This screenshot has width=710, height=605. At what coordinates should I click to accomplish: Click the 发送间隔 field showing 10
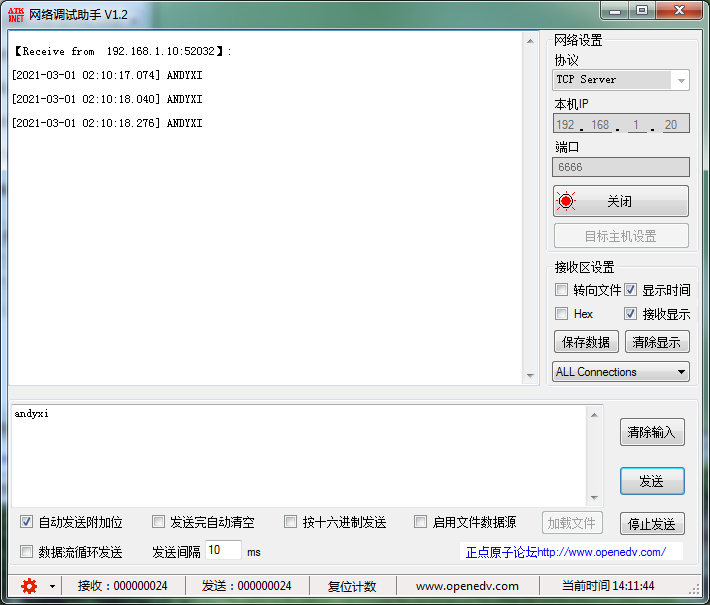click(x=223, y=550)
